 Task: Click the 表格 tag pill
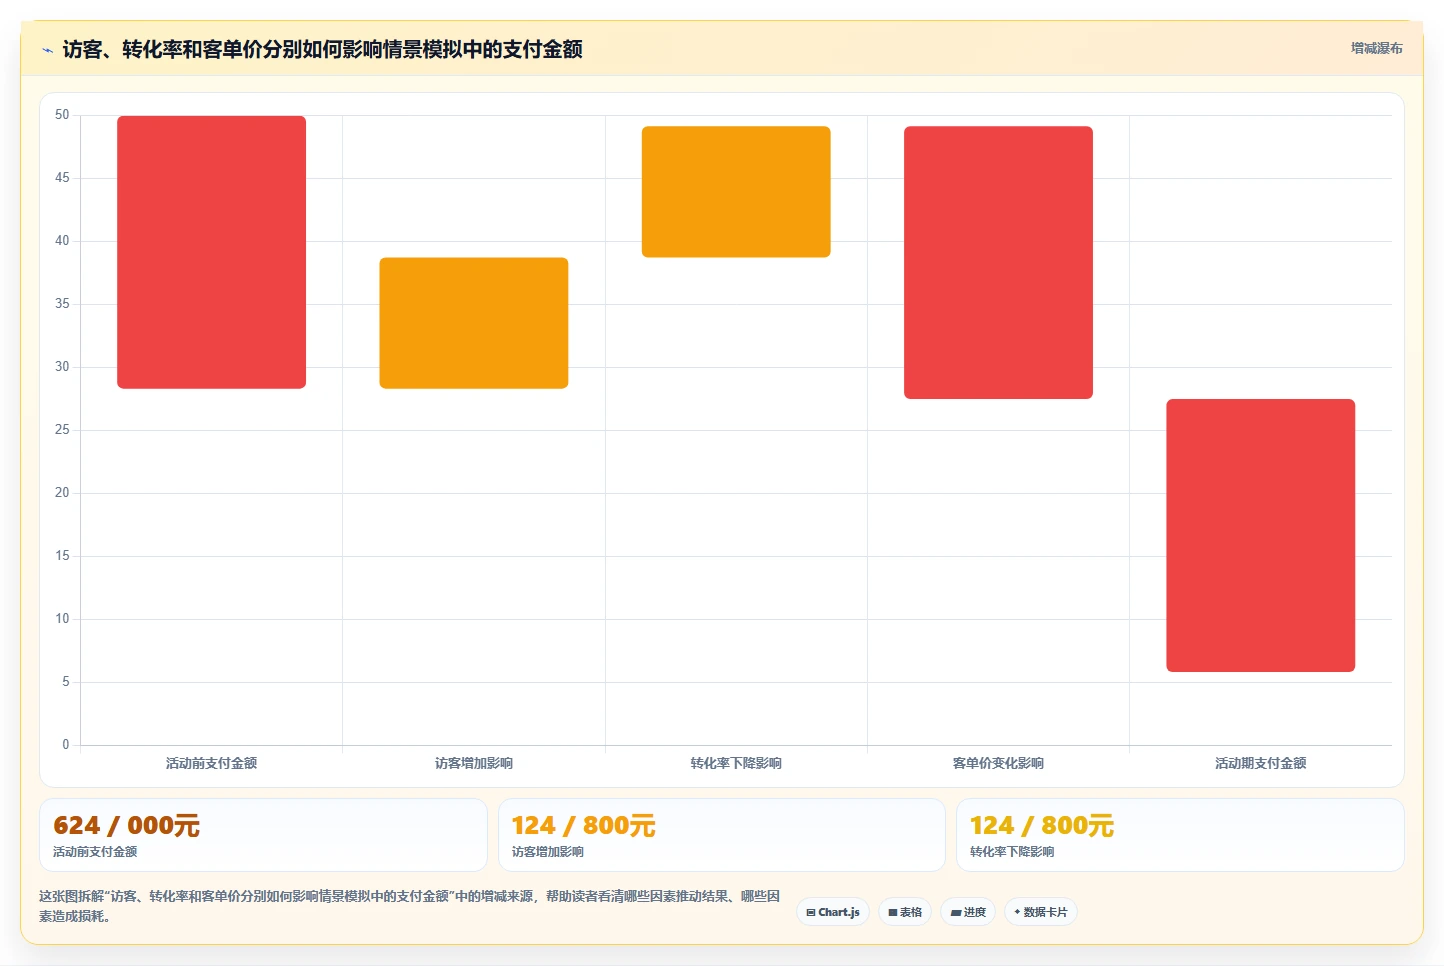pyautogui.click(x=905, y=912)
